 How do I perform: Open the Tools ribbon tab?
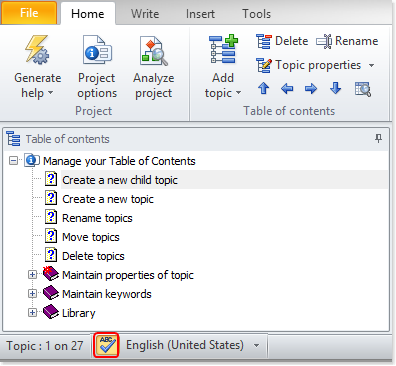point(256,14)
